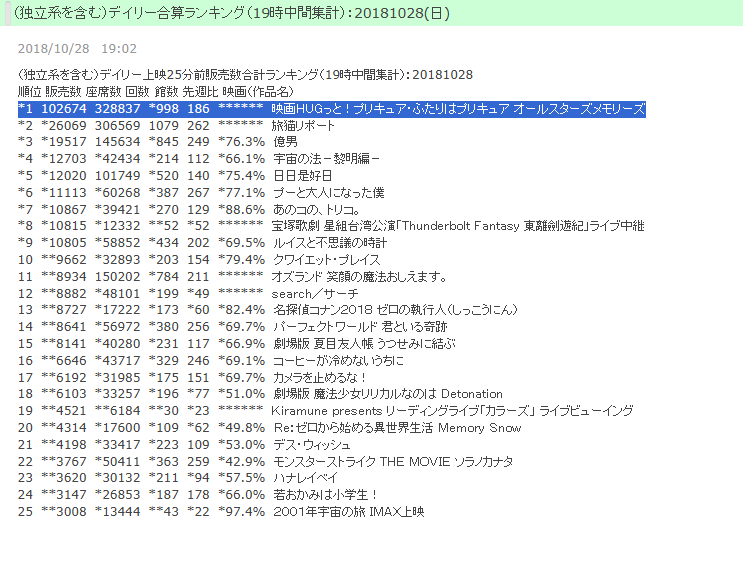Image resolution: width=743 pixels, height=580 pixels.
Task: Click the row for 億男
Action: [158, 142]
